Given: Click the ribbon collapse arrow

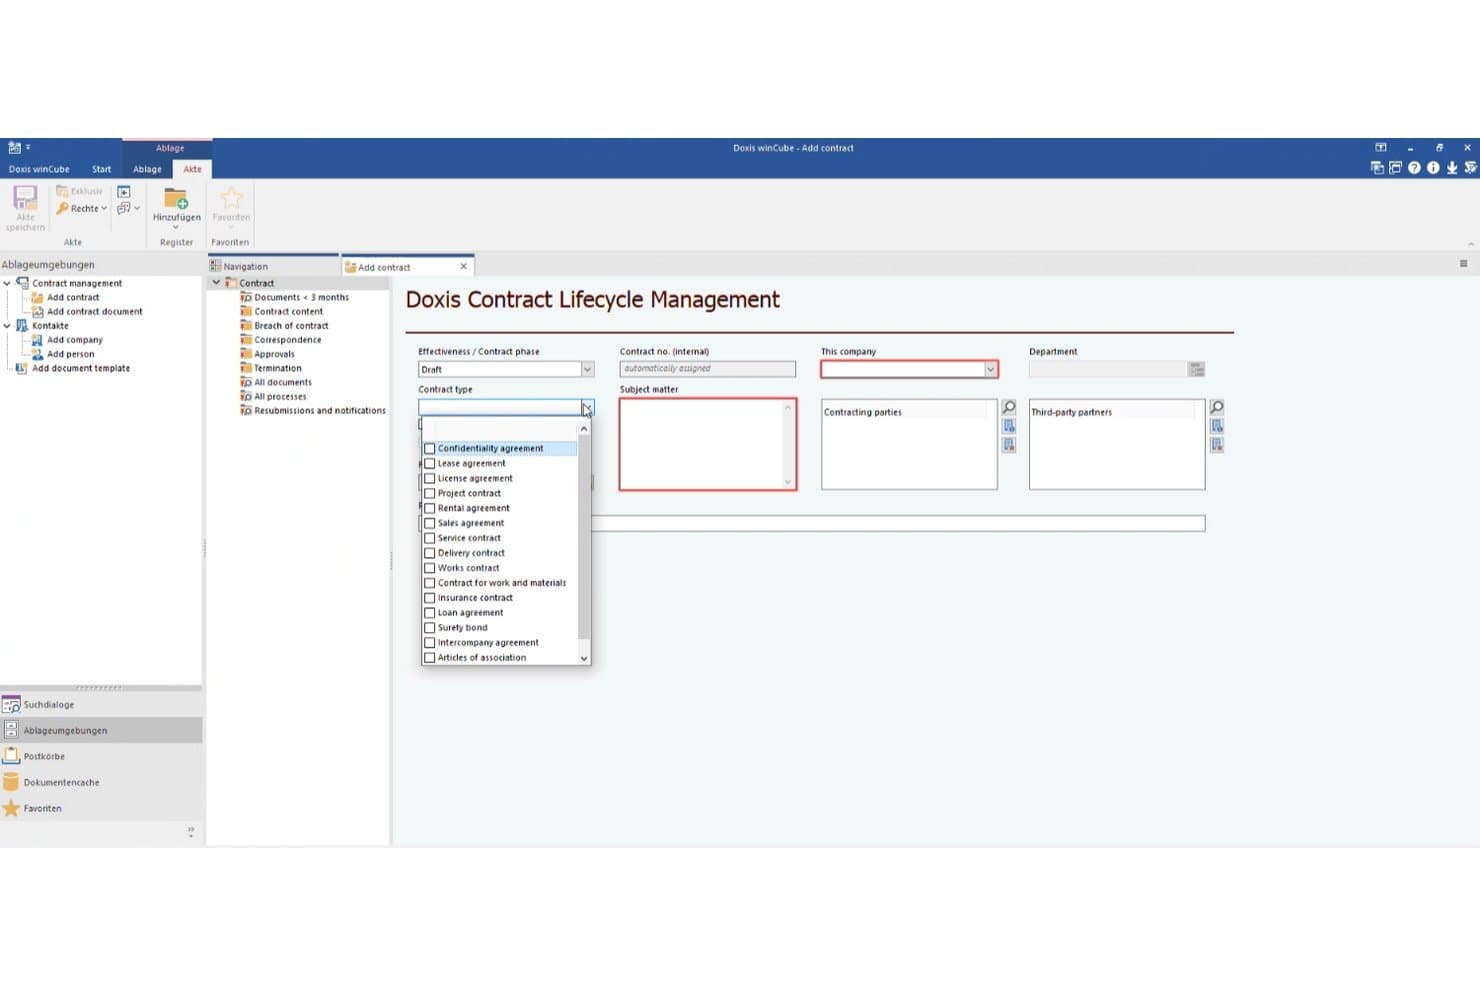Looking at the screenshot, I should point(1470,243).
